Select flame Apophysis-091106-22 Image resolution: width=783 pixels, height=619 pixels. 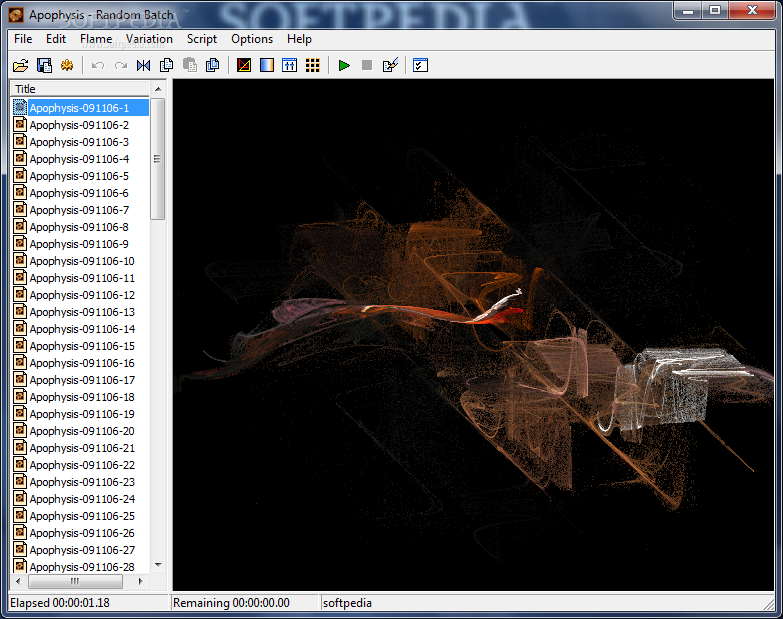click(x=80, y=465)
